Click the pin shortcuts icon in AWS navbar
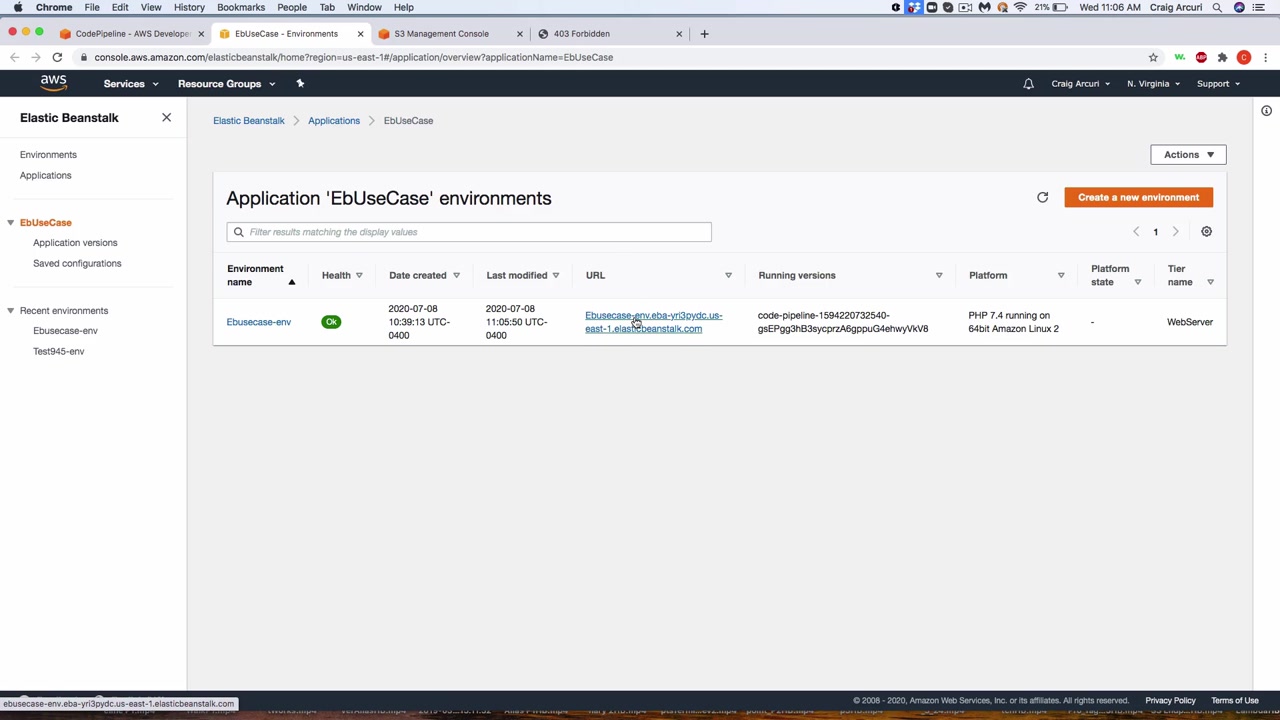The image size is (1280, 720). tap(300, 83)
